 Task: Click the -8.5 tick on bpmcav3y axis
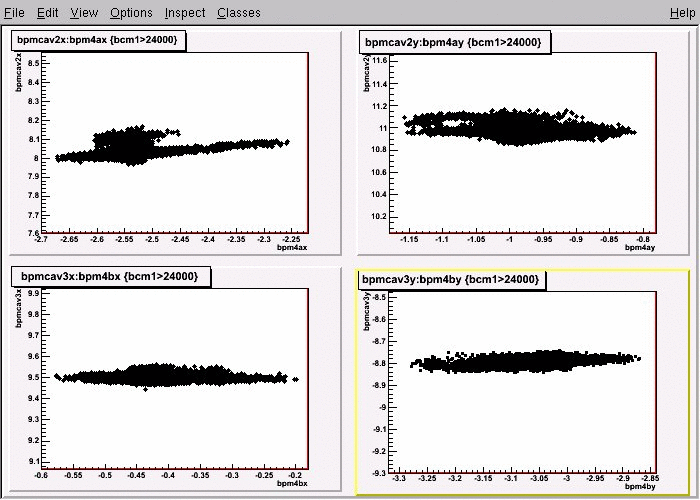click(379, 297)
